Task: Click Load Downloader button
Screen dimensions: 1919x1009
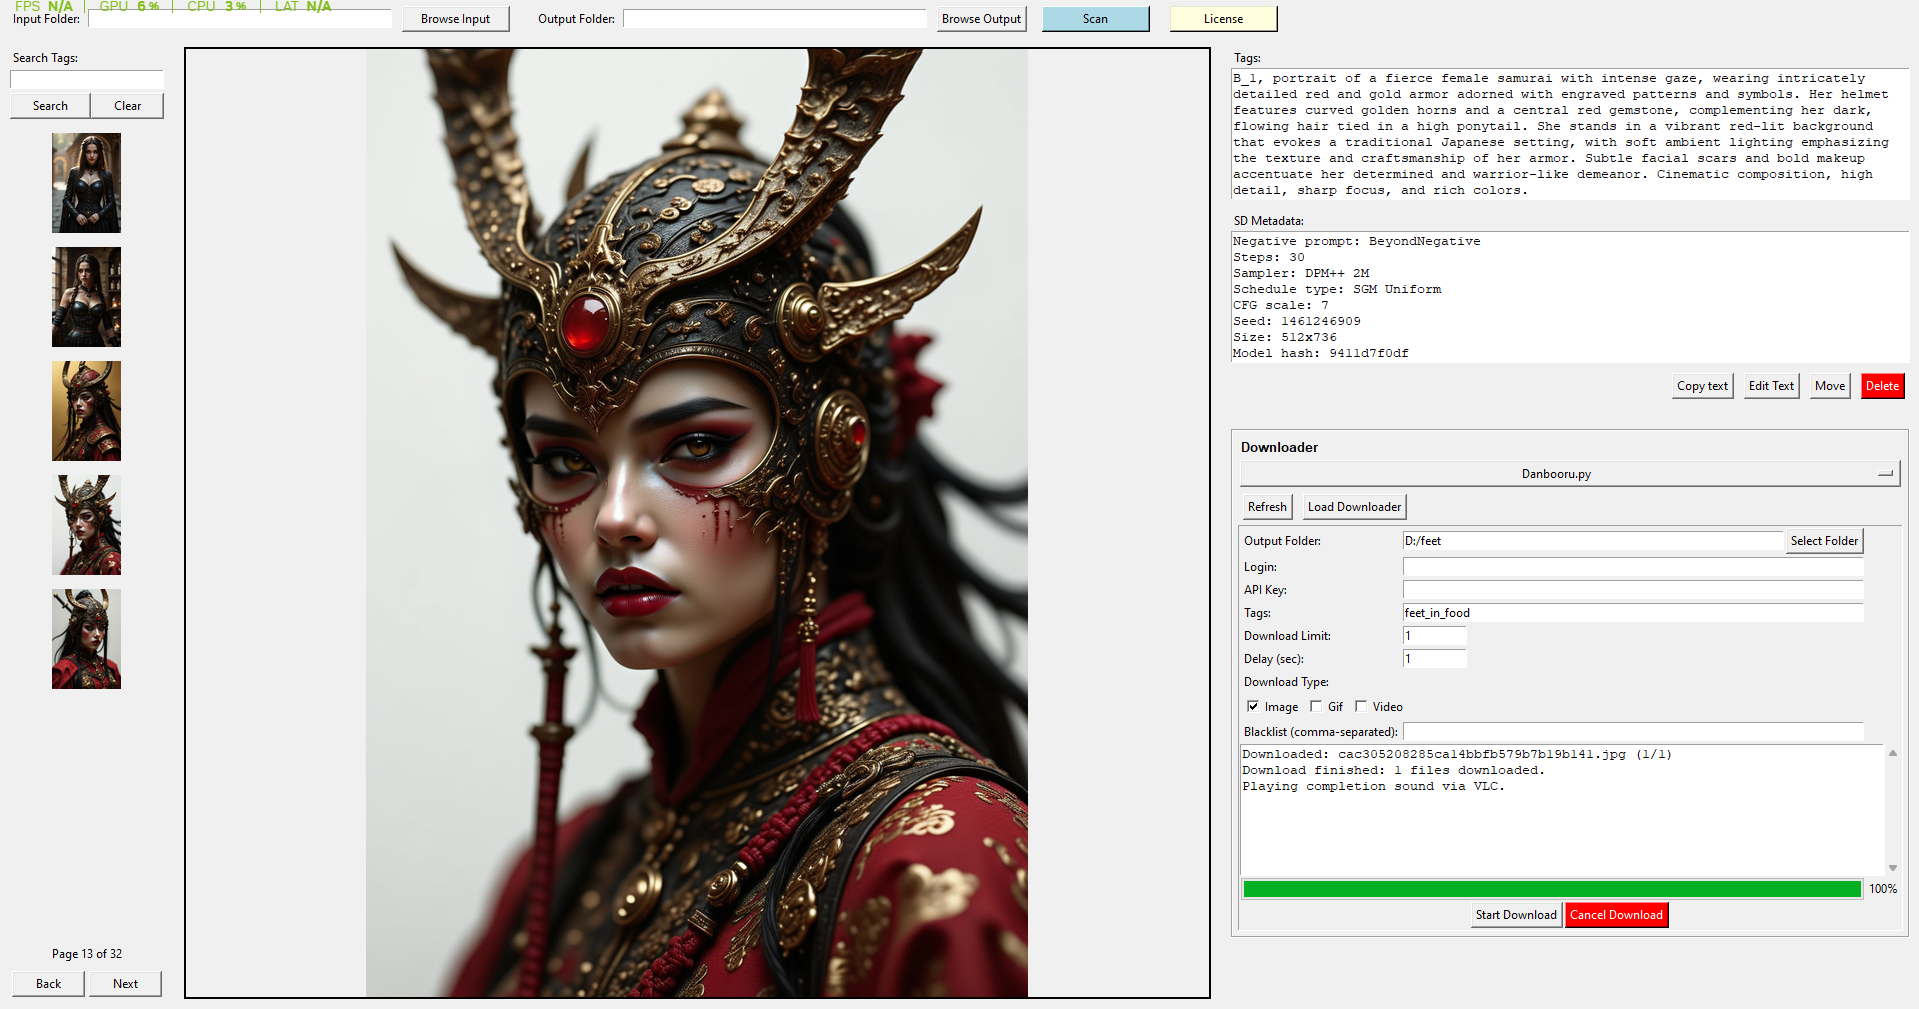Action: tap(1354, 507)
